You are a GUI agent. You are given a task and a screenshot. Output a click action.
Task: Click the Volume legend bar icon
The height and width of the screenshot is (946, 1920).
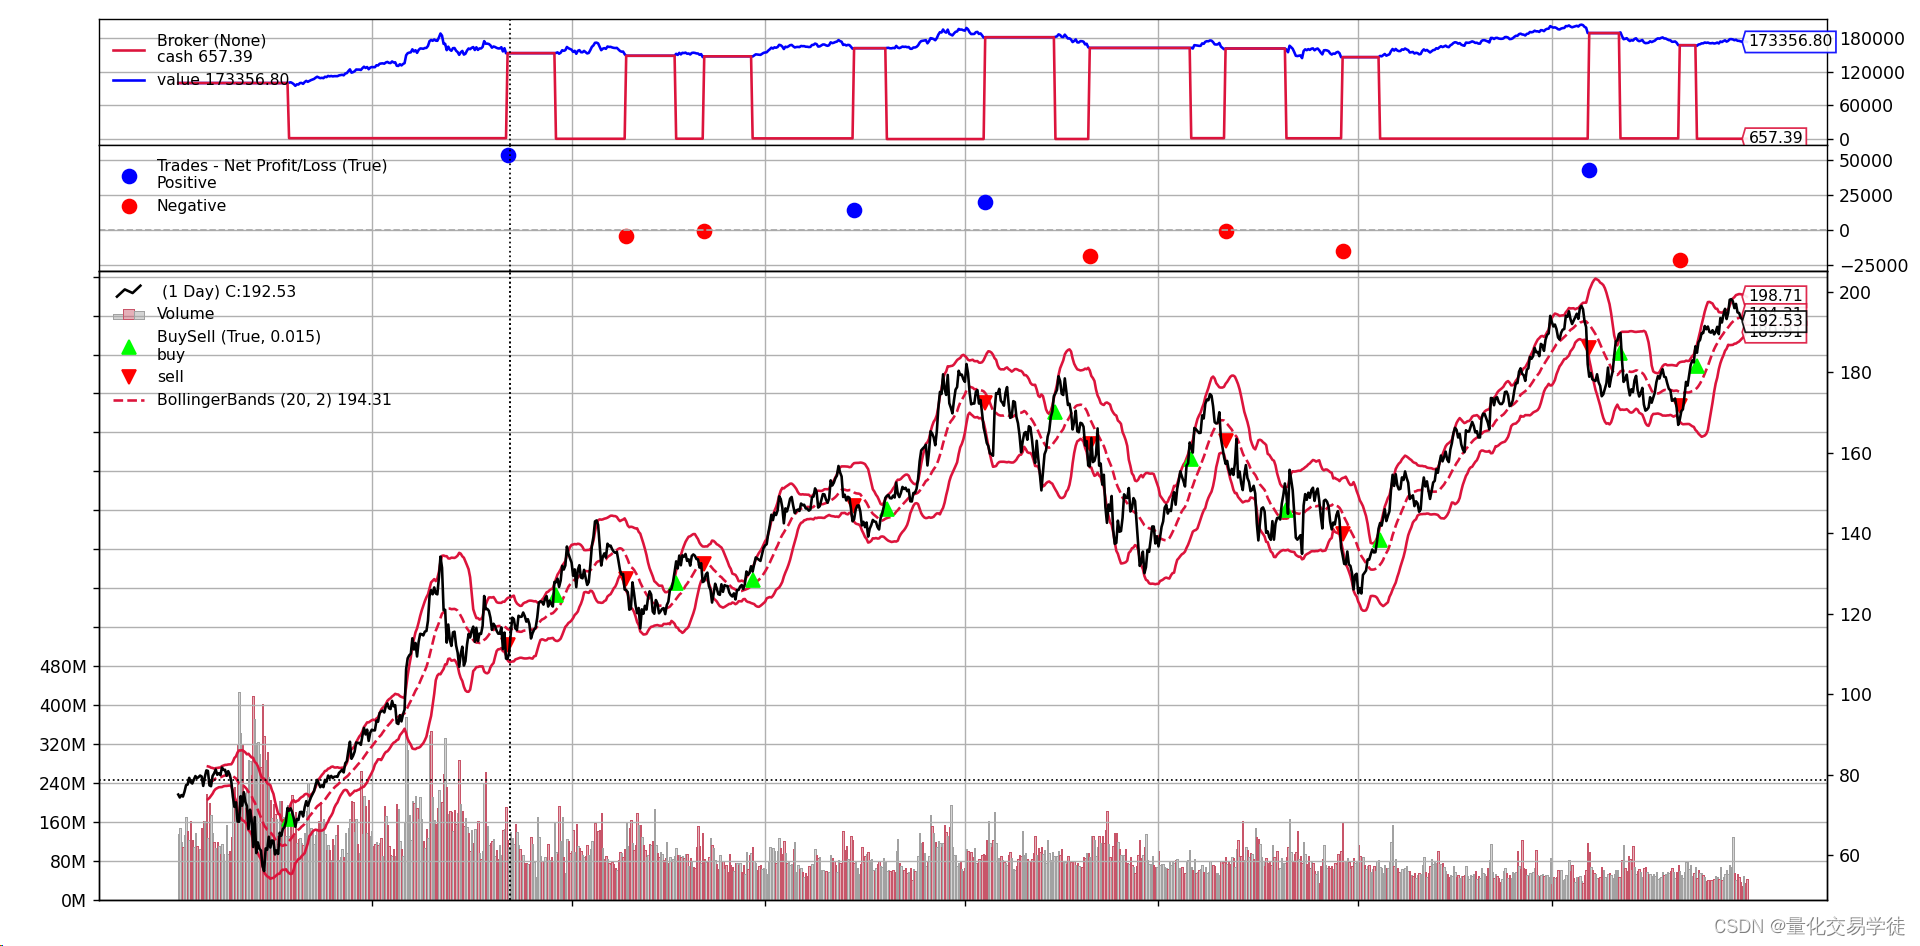coord(129,314)
